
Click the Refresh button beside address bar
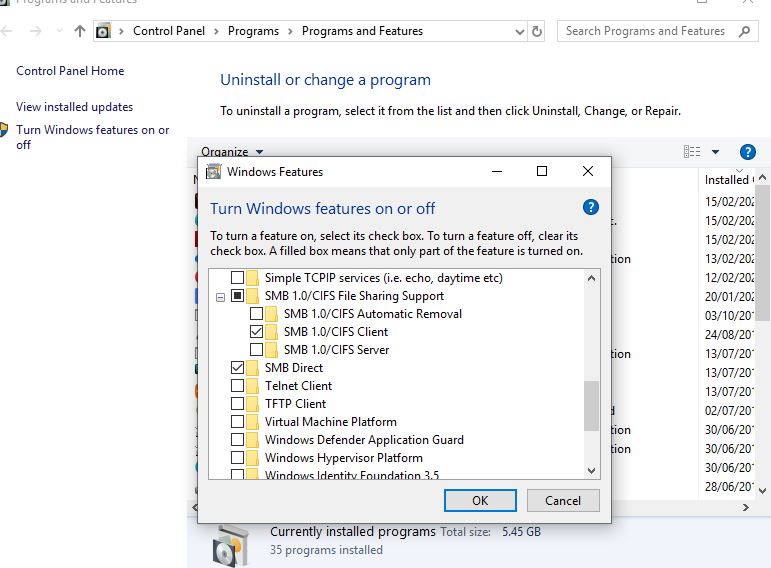[536, 31]
